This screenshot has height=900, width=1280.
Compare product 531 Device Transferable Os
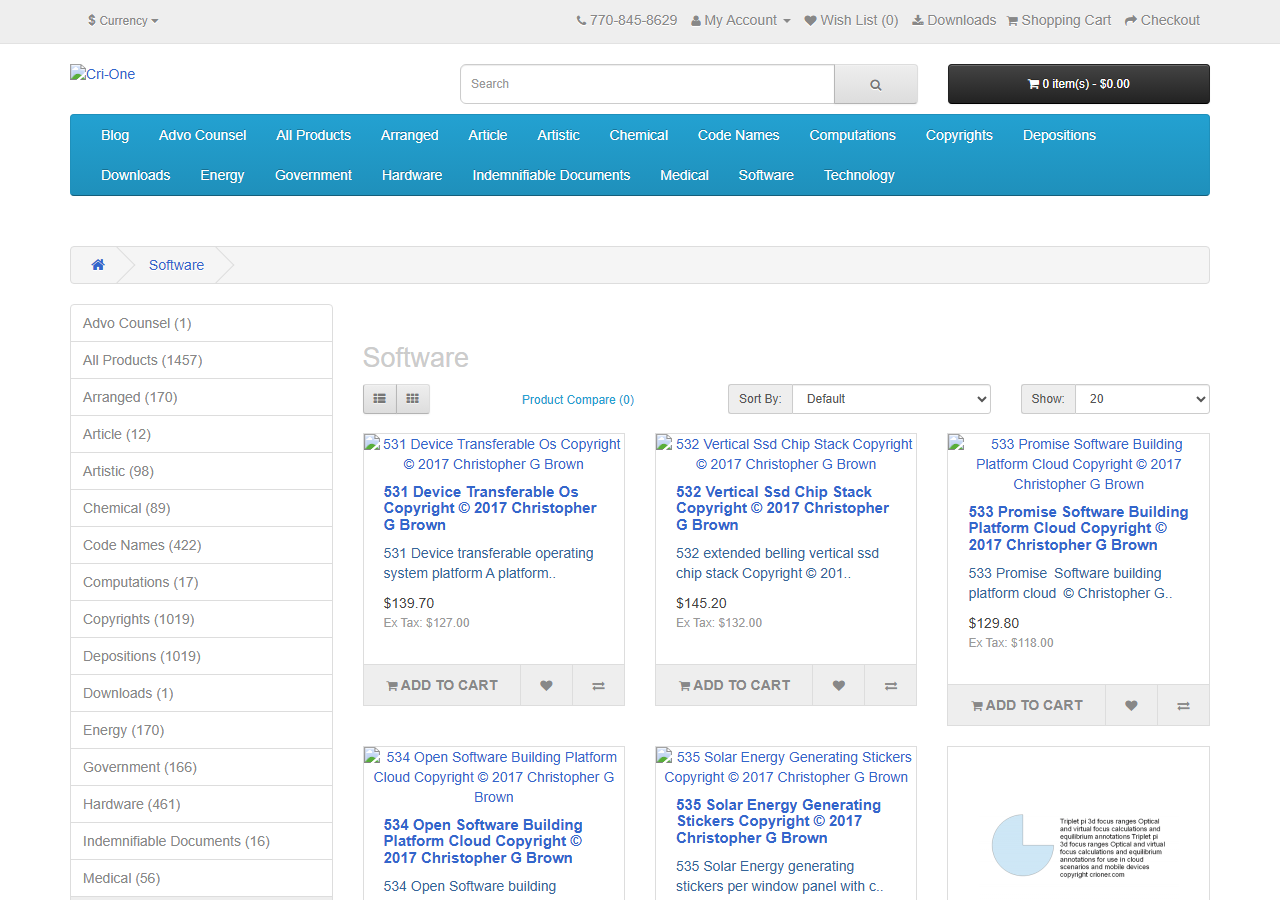598,685
